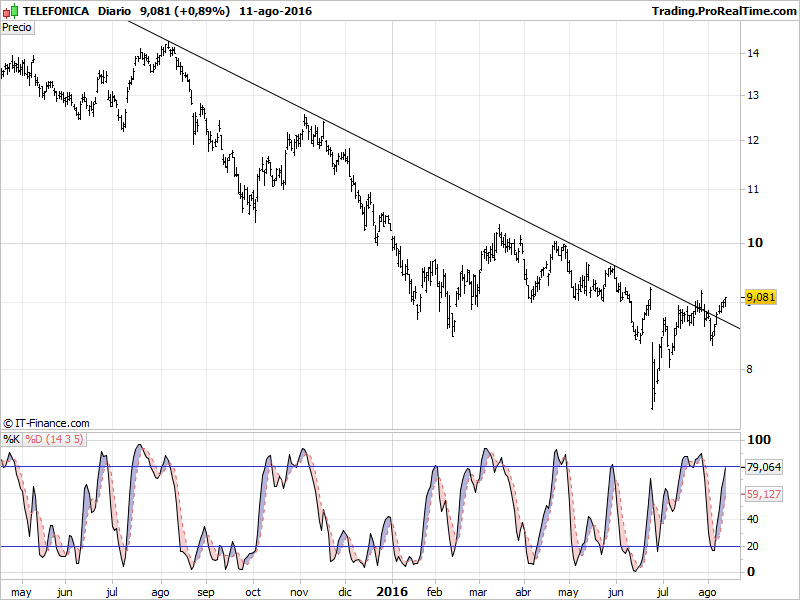Click the bold 10 price axis level
The image size is (800, 600).
[755, 243]
